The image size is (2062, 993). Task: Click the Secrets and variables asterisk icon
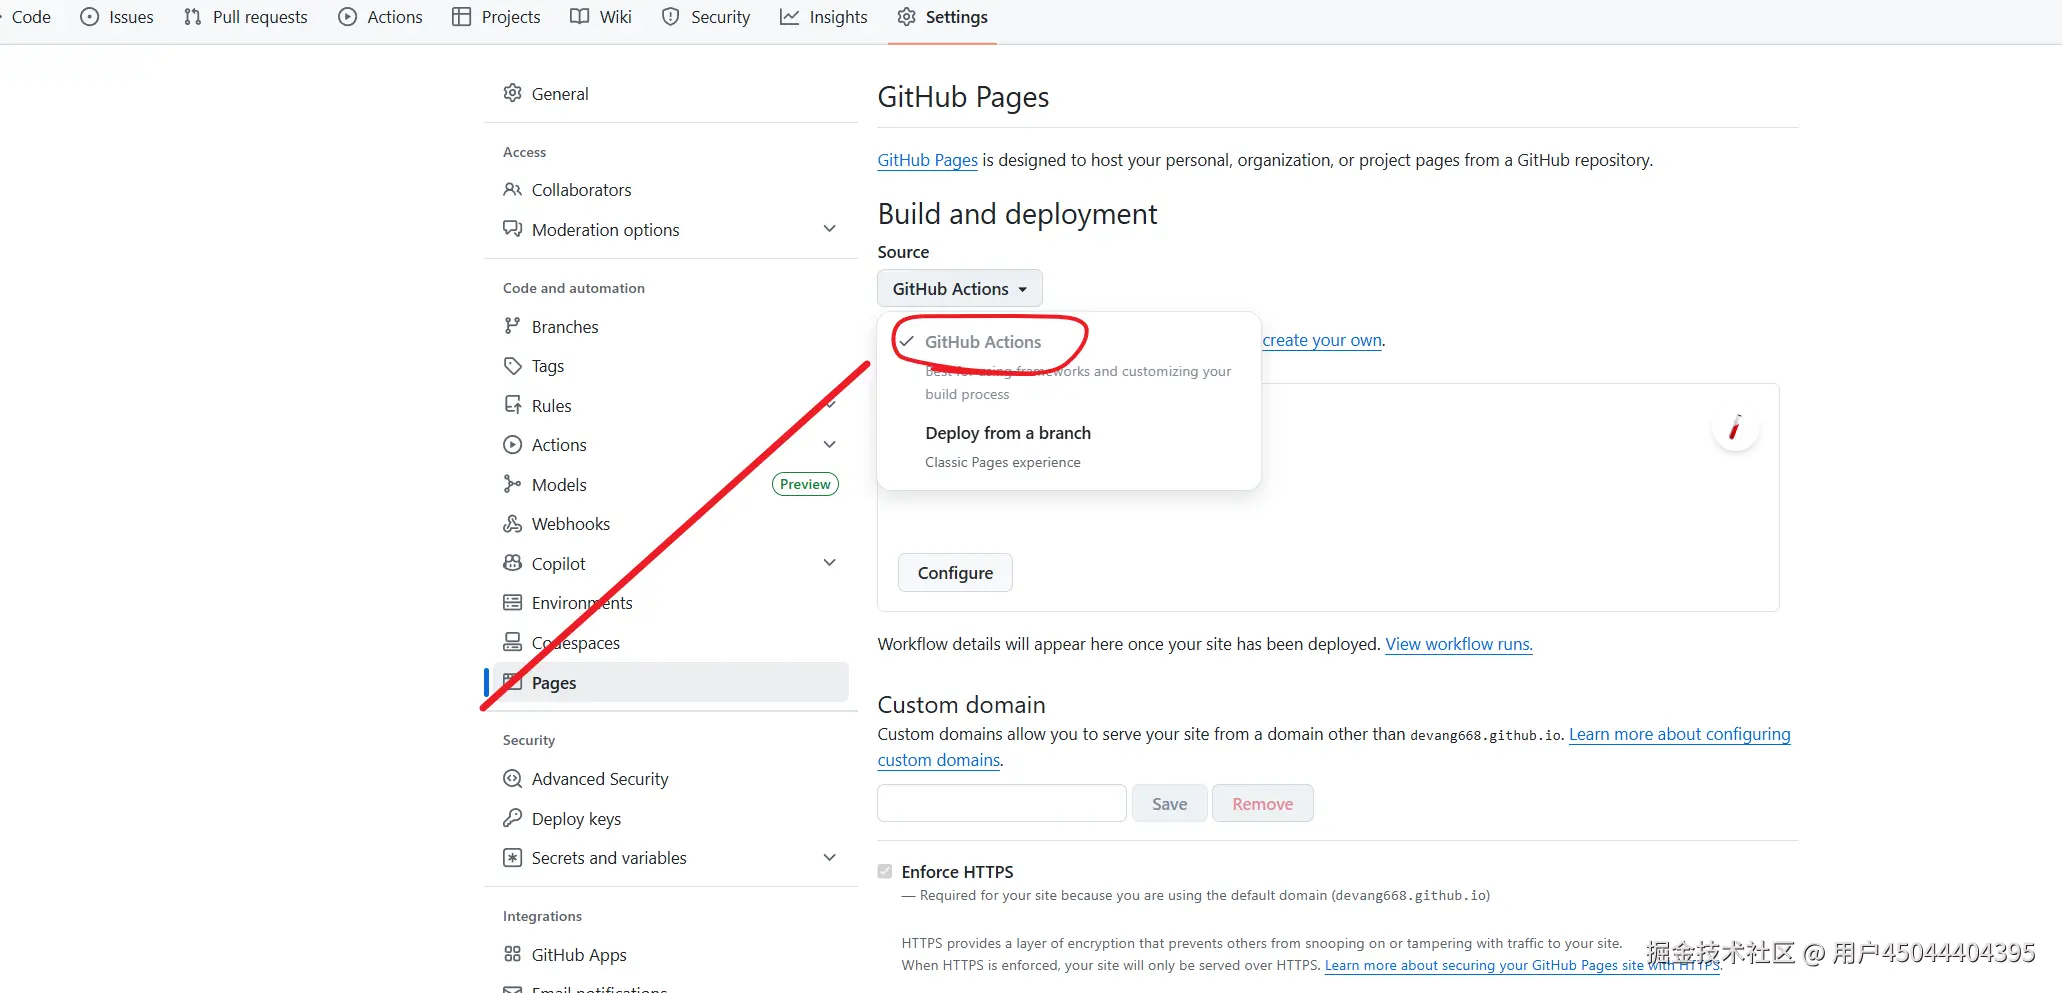(x=513, y=858)
